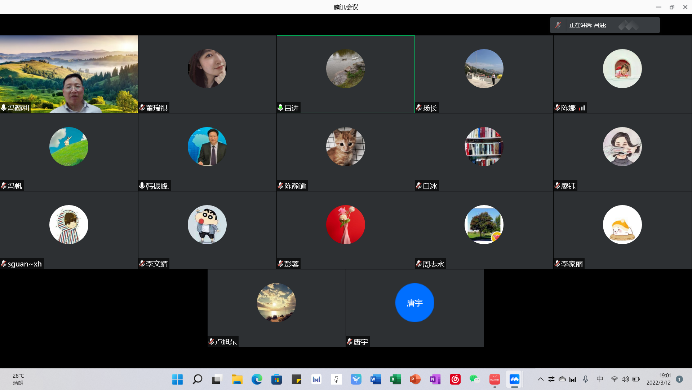The height and width of the screenshot is (390, 692).
Task: Click the blue circle avatar participant tile
Action: (415, 308)
